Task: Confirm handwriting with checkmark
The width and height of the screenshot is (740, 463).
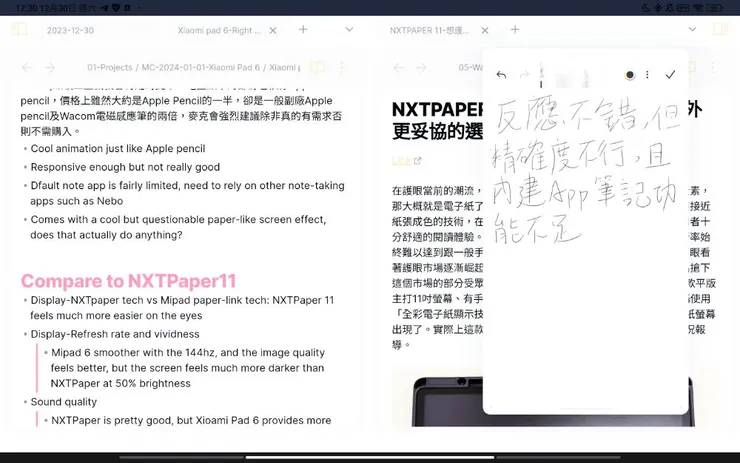Action: 670,75
